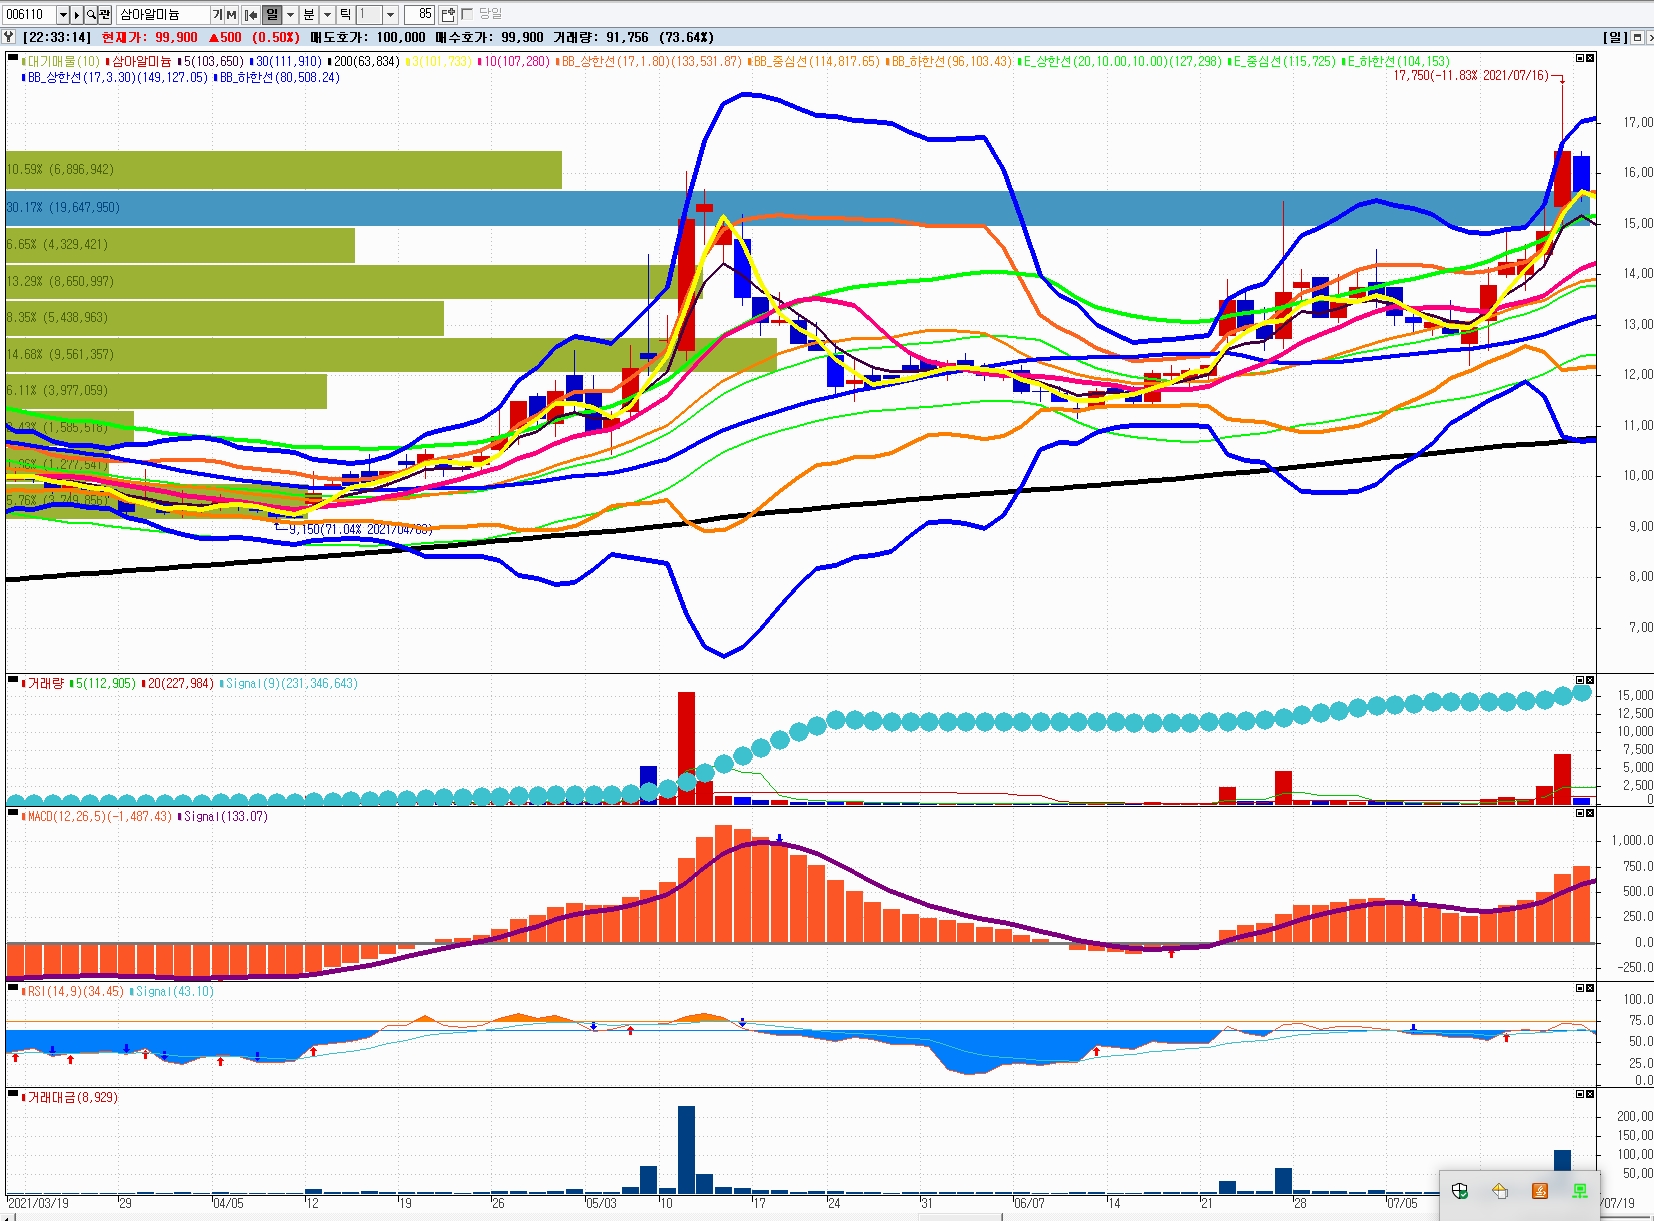Viewport: 1654px width, 1221px height.
Task: Click the add chart window icon
Action: pos(447,14)
